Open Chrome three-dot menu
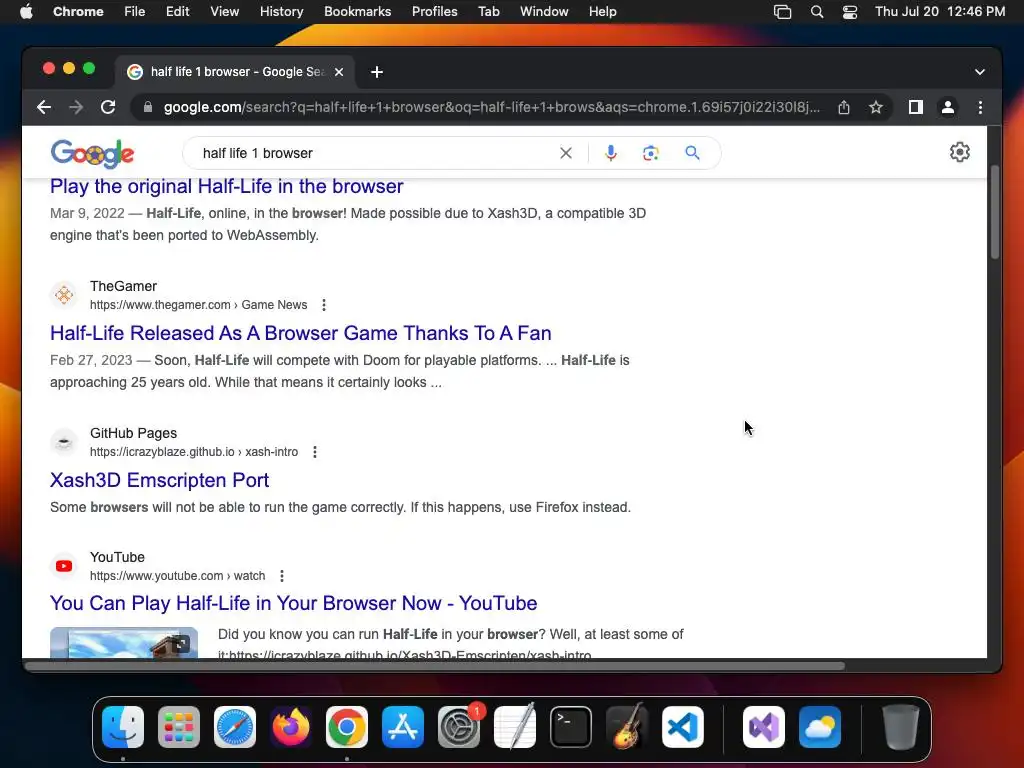Screen dimensions: 1024x768 coord(980,107)
